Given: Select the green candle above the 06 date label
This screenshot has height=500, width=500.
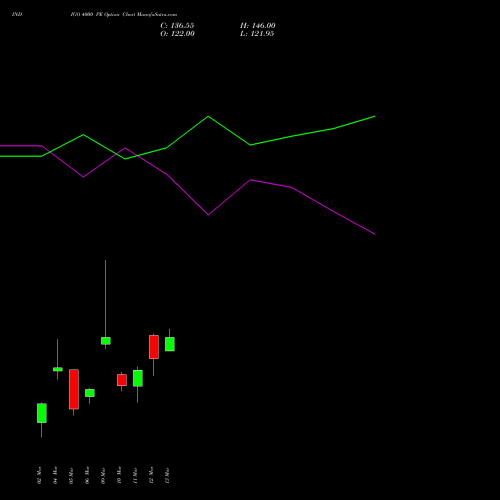Looking at the screenshot, I should (x=90, y=393).
